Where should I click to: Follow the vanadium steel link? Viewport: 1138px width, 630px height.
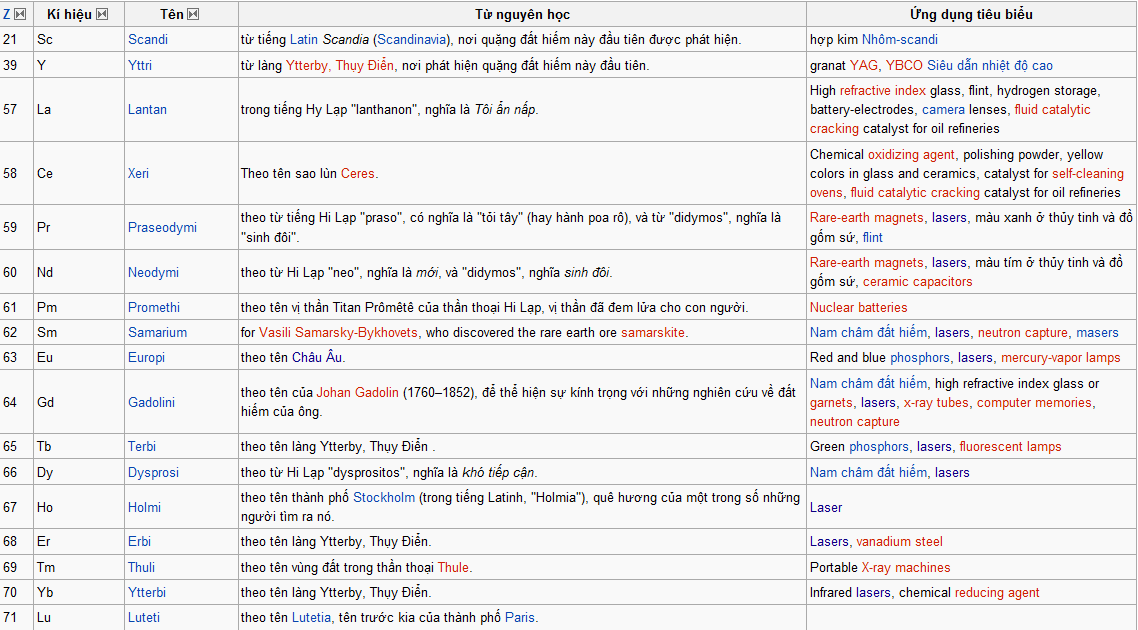click(x=899, y=542)
